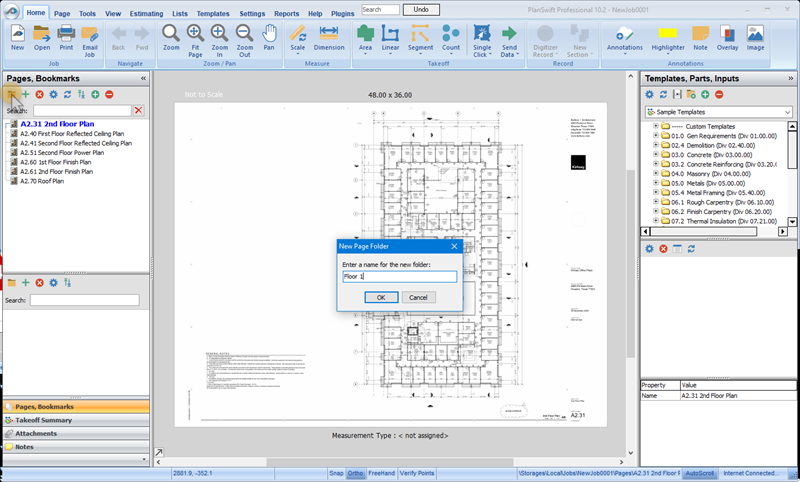Open the Annotations tool

[624, 40]
